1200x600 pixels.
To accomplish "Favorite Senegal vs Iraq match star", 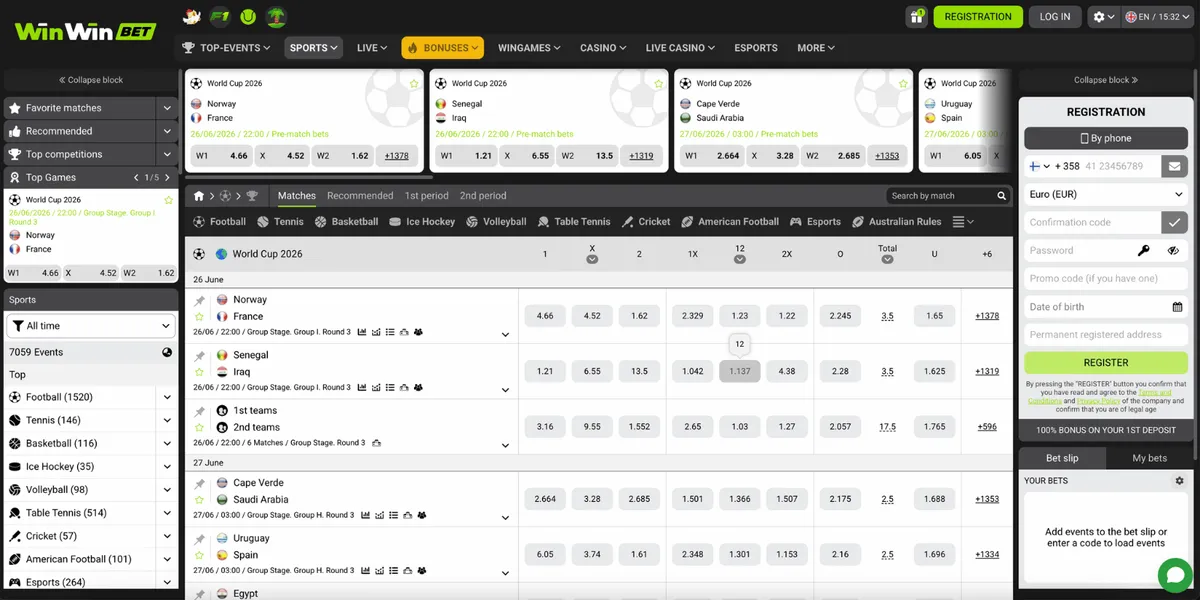I will point(199,372).
